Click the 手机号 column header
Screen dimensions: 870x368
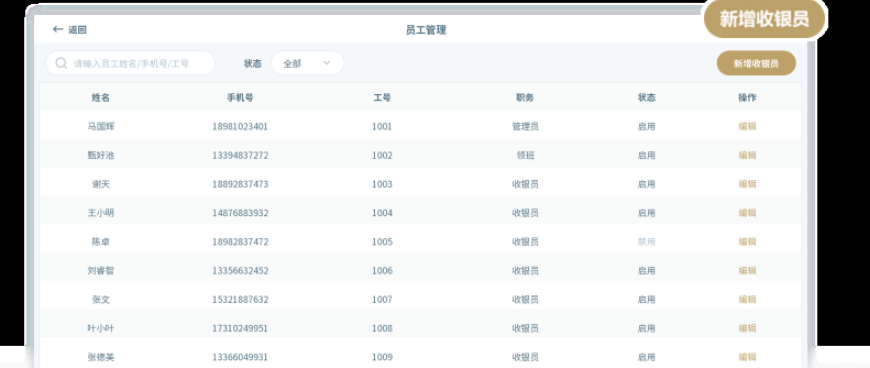coord(240,98)
